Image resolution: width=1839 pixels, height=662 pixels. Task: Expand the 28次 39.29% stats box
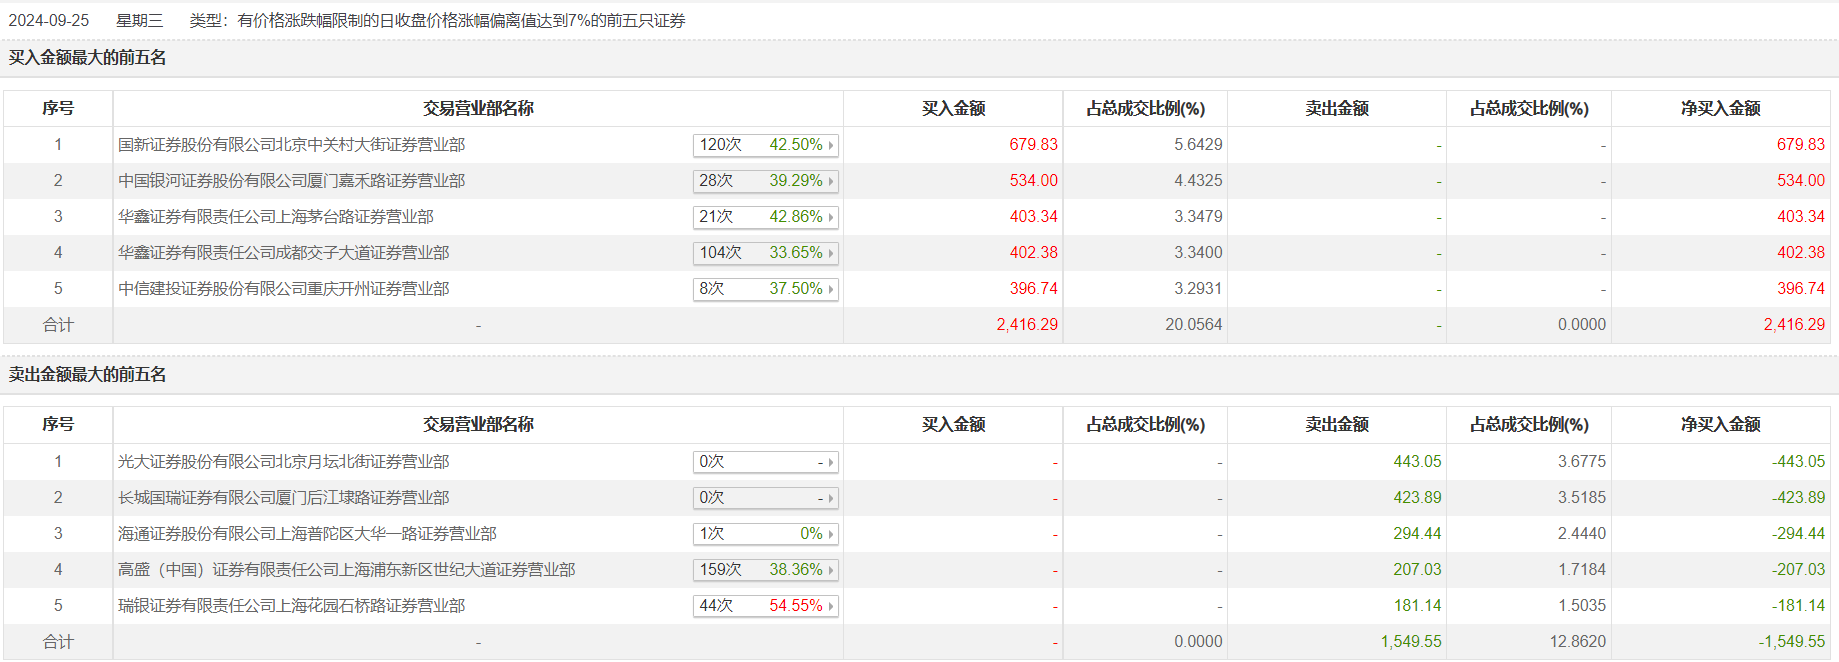765,181
